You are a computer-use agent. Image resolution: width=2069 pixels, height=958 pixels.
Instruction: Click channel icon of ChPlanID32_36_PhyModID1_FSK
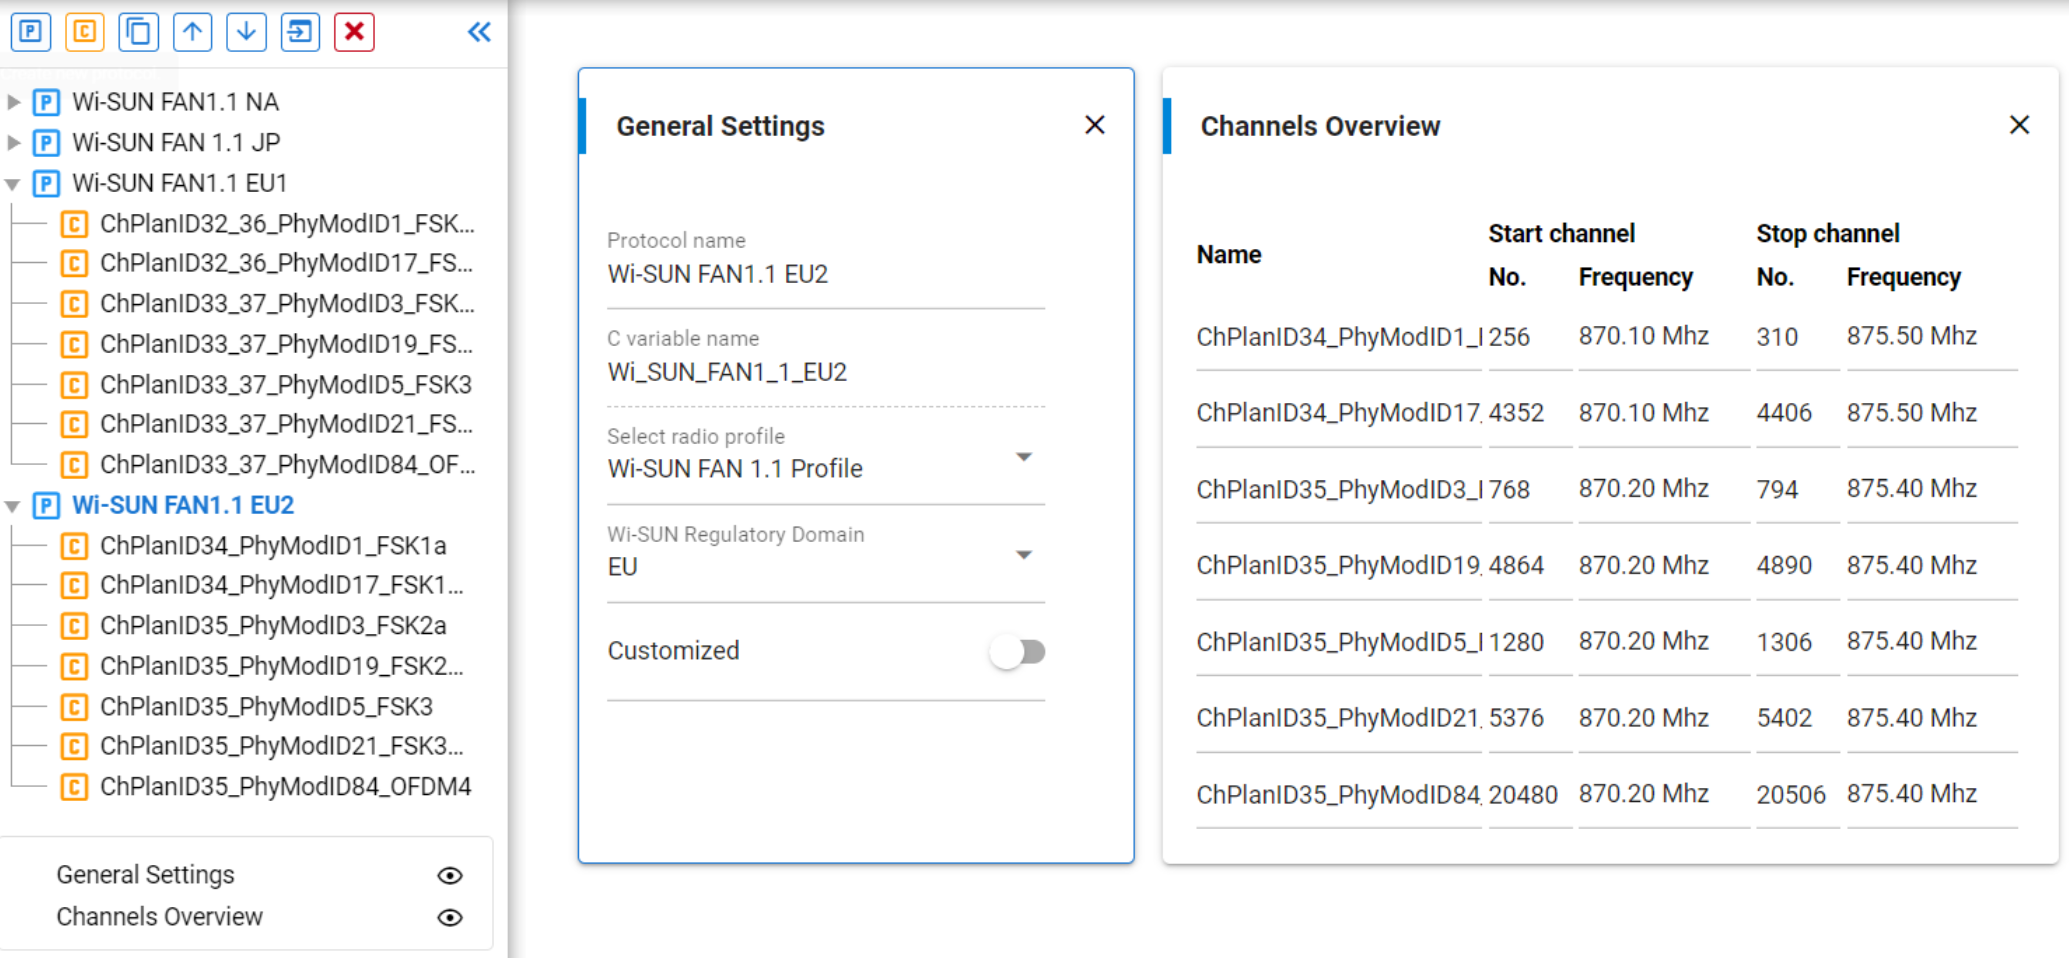[x=74, y=223]
